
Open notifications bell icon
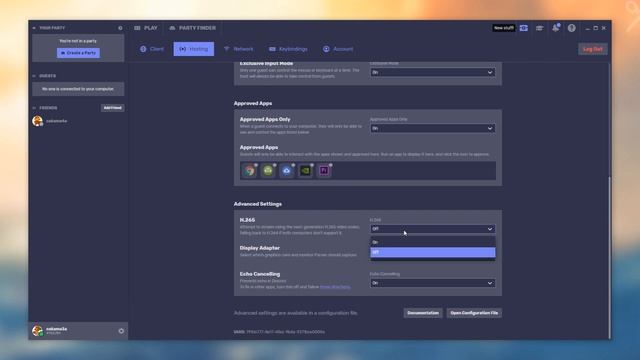click(x=556, y=28)
